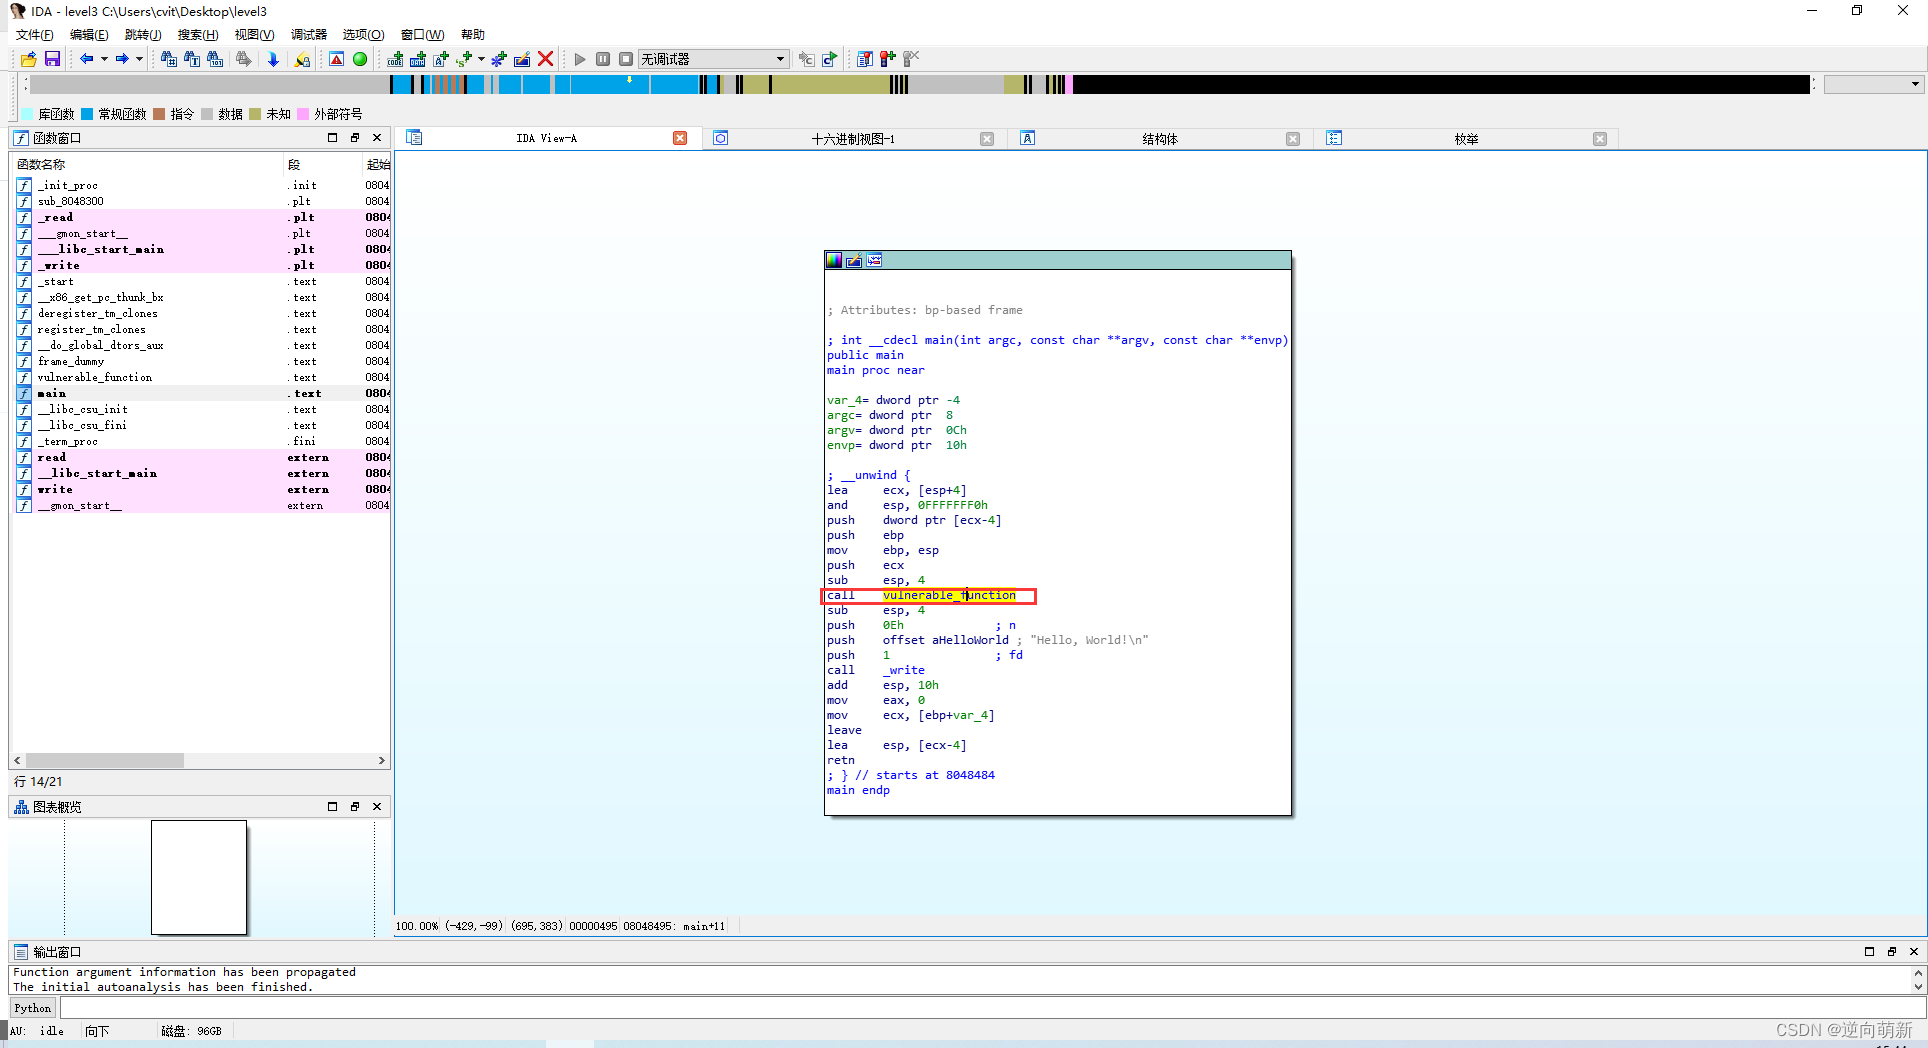Click the third graph node header icon
The width and height of the screenshot is (1928, 1048).
[x=874, y=261]
